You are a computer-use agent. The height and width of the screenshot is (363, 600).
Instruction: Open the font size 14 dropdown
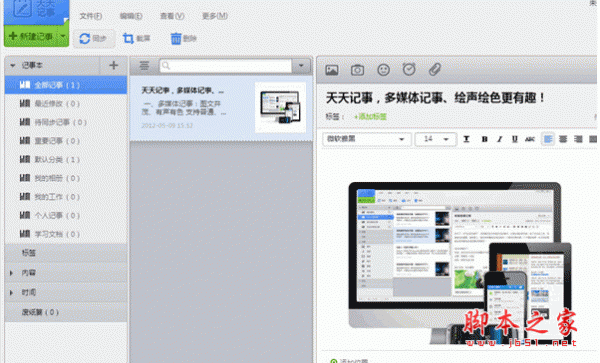tap(436, 139)
